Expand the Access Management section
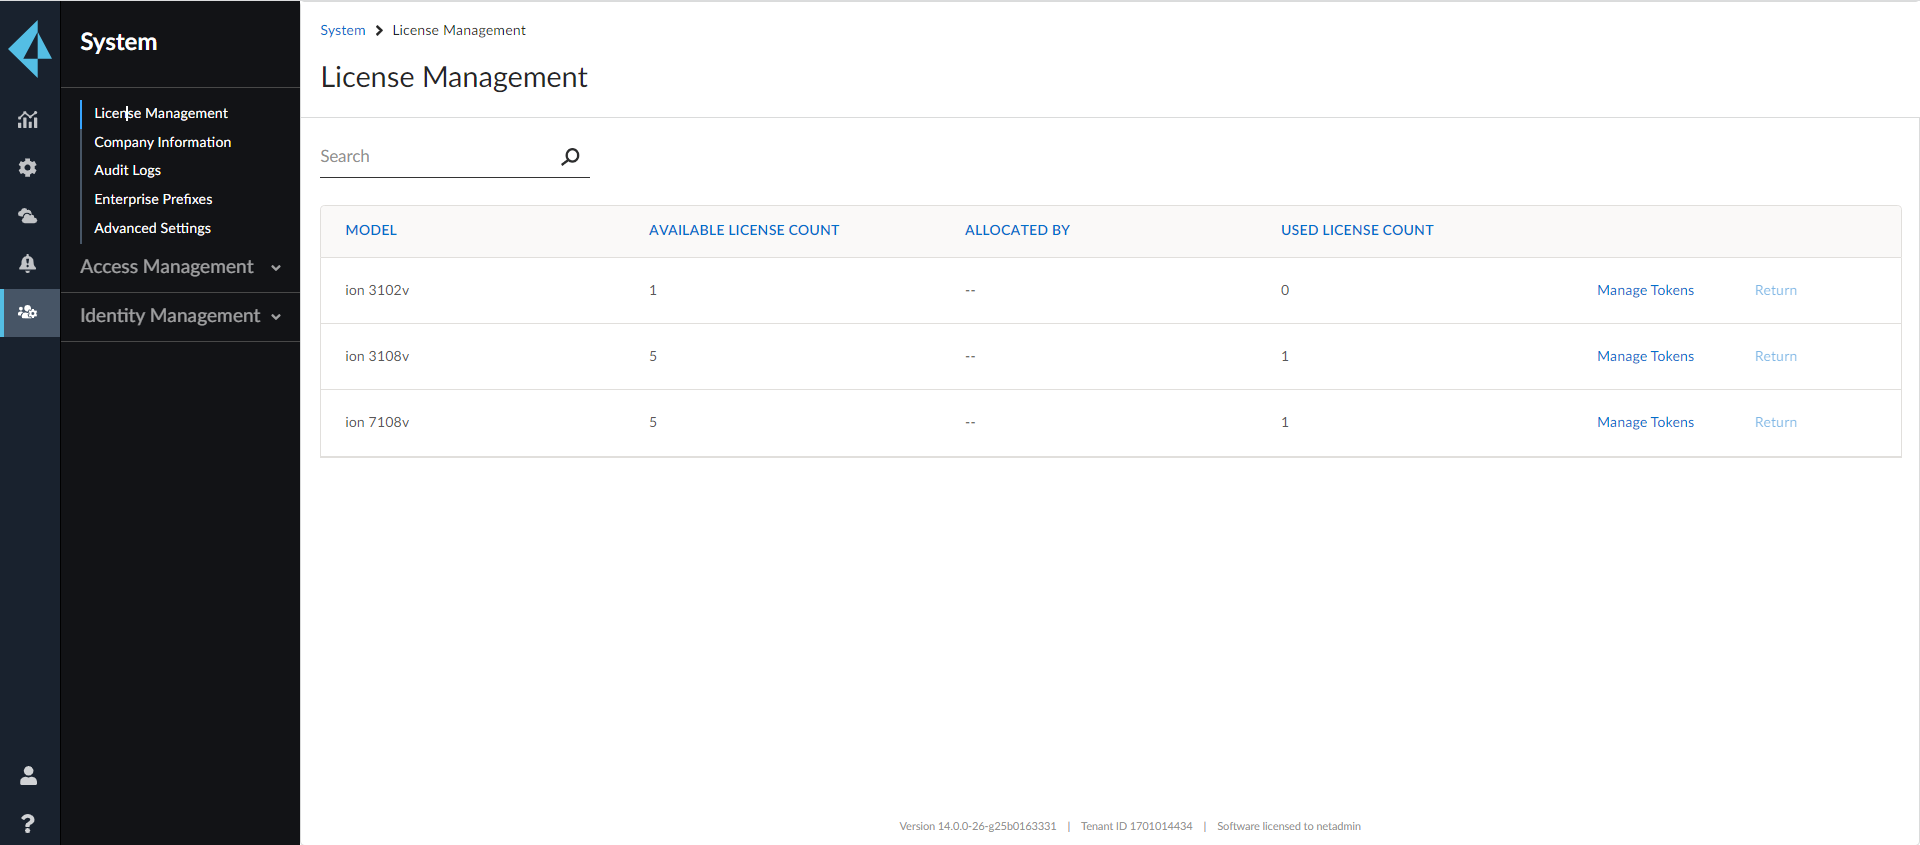 click(180, 267)
